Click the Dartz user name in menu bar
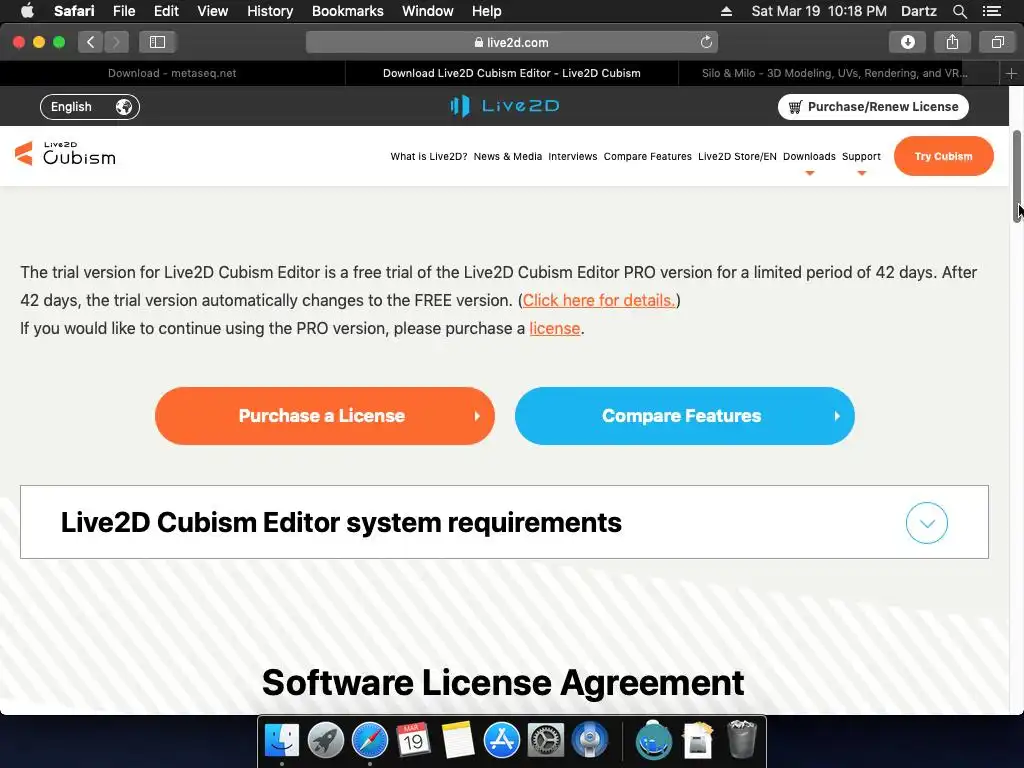Screen dimensions: 1024x768 [x=918, y=11]
